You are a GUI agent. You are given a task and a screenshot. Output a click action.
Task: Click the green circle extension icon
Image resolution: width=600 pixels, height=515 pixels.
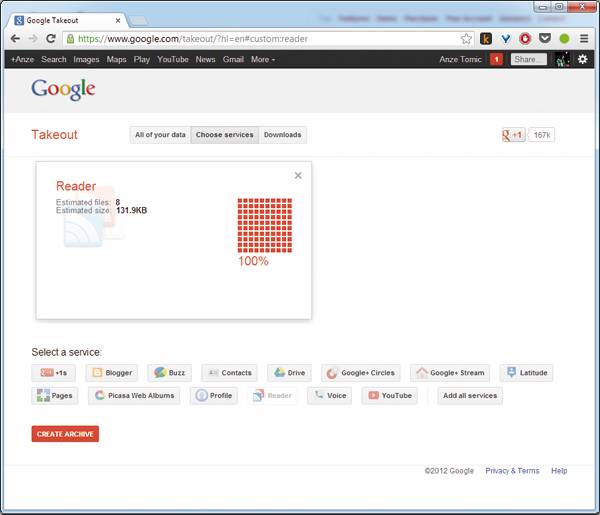point(564,39)
